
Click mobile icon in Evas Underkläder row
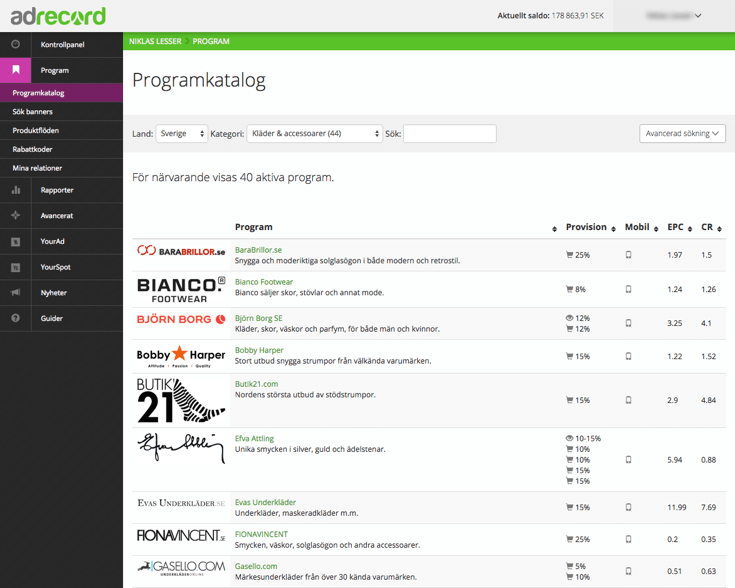[628, 507]
